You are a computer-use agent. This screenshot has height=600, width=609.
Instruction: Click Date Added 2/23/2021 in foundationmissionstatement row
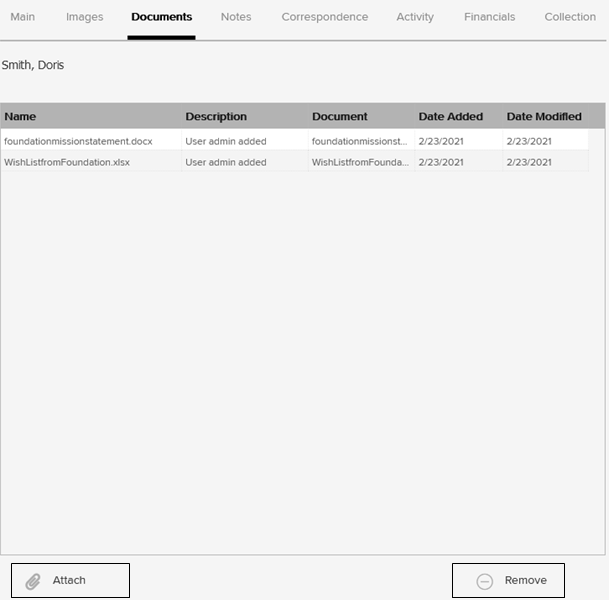tap(459, 141)
